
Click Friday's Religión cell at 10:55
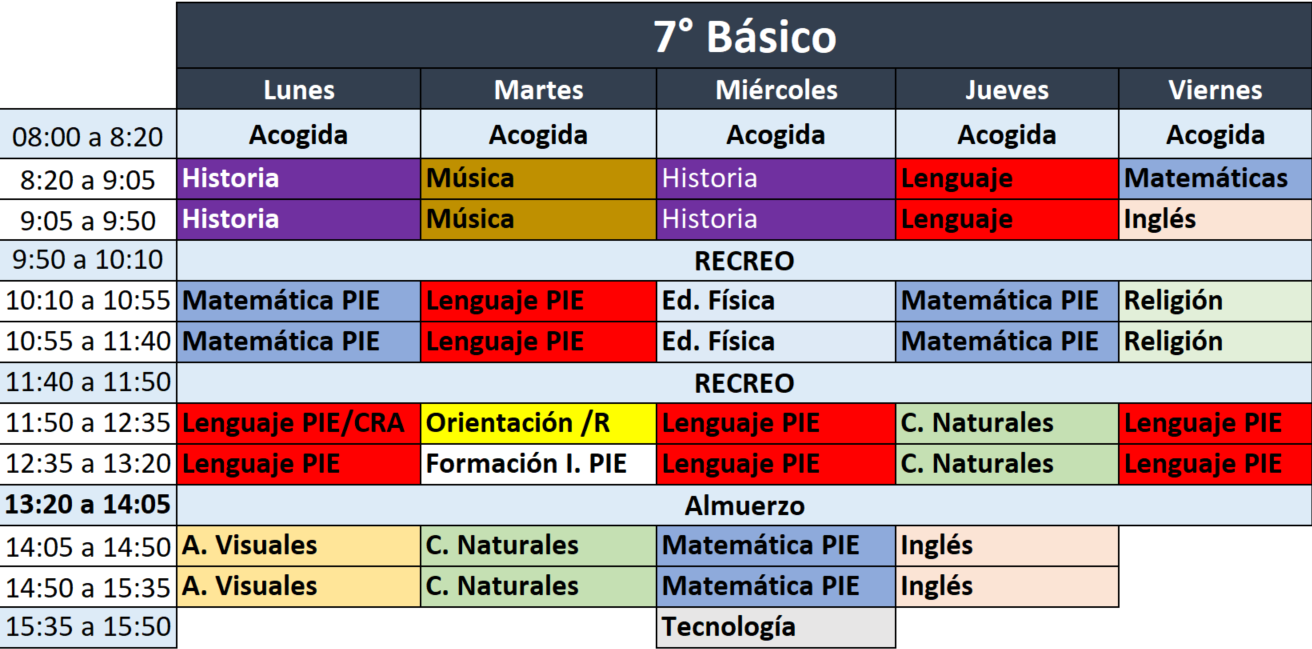click(x=1215, y=341)
